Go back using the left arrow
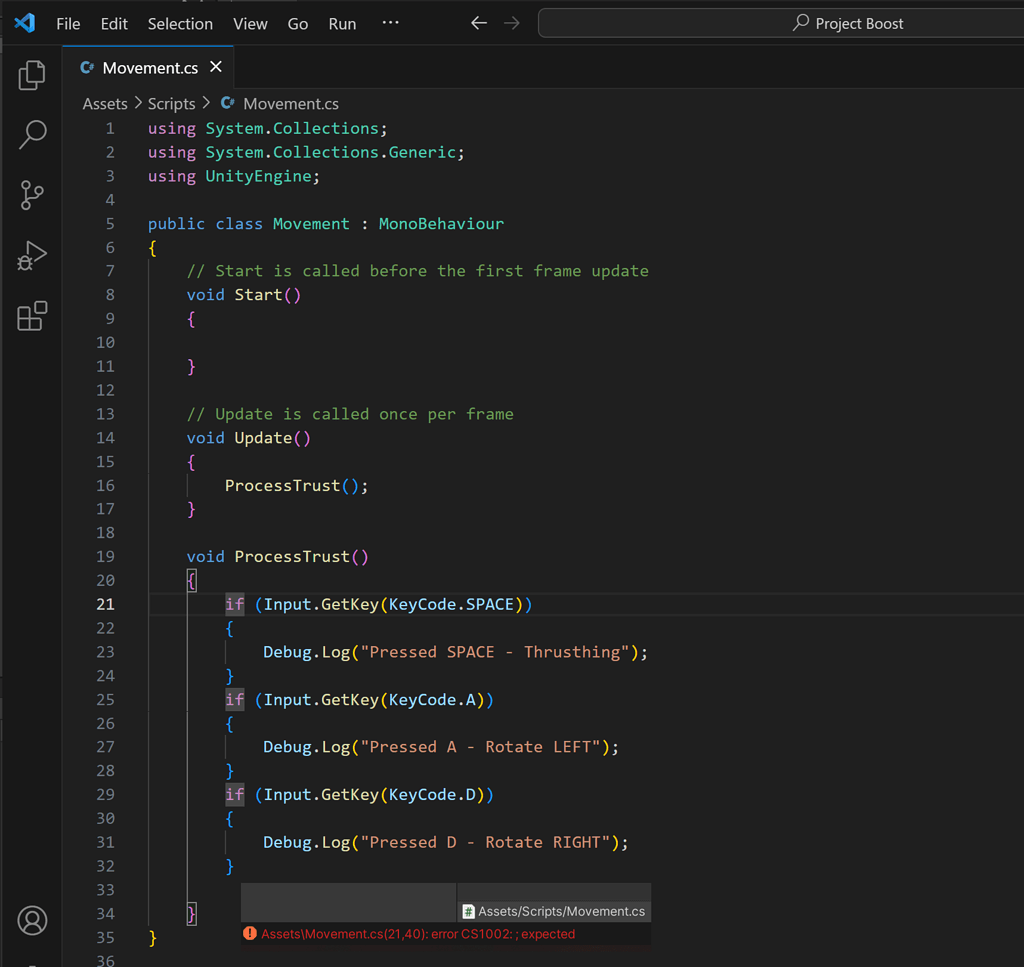This screenshot has height=967, width=1024. point(479,23)
